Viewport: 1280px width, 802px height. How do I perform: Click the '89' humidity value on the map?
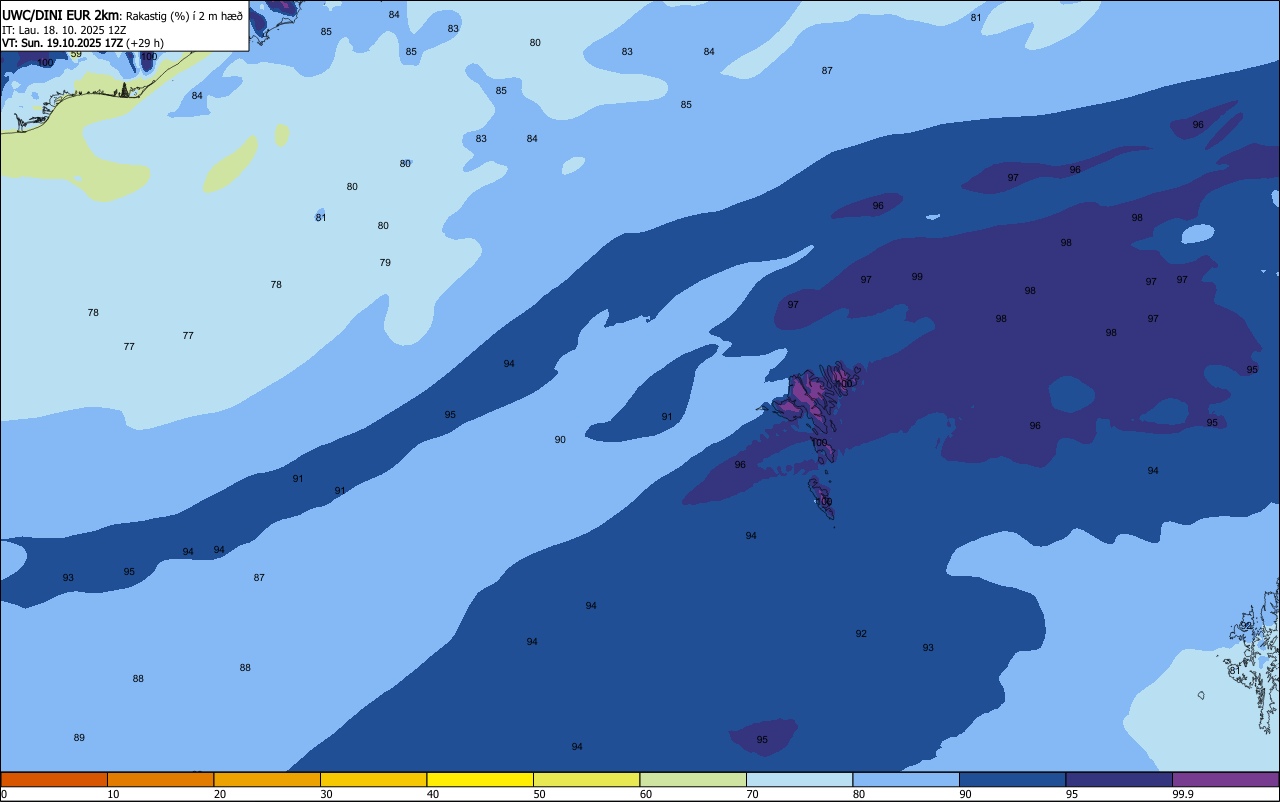point(79,738)
